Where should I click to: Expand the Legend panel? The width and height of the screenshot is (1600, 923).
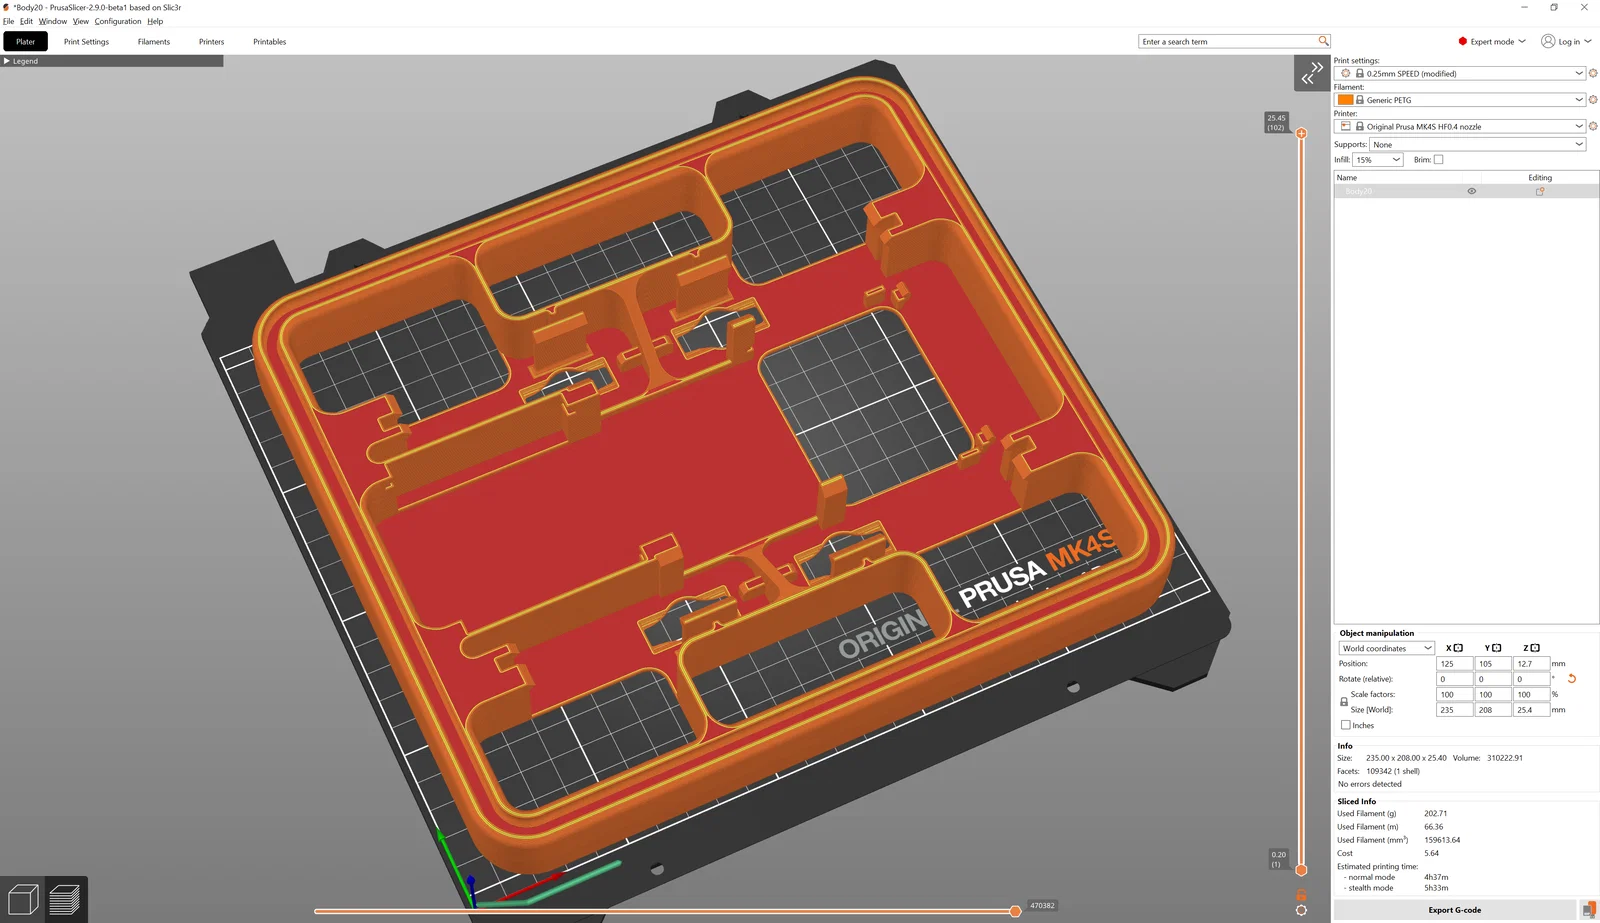coord(7,61)
